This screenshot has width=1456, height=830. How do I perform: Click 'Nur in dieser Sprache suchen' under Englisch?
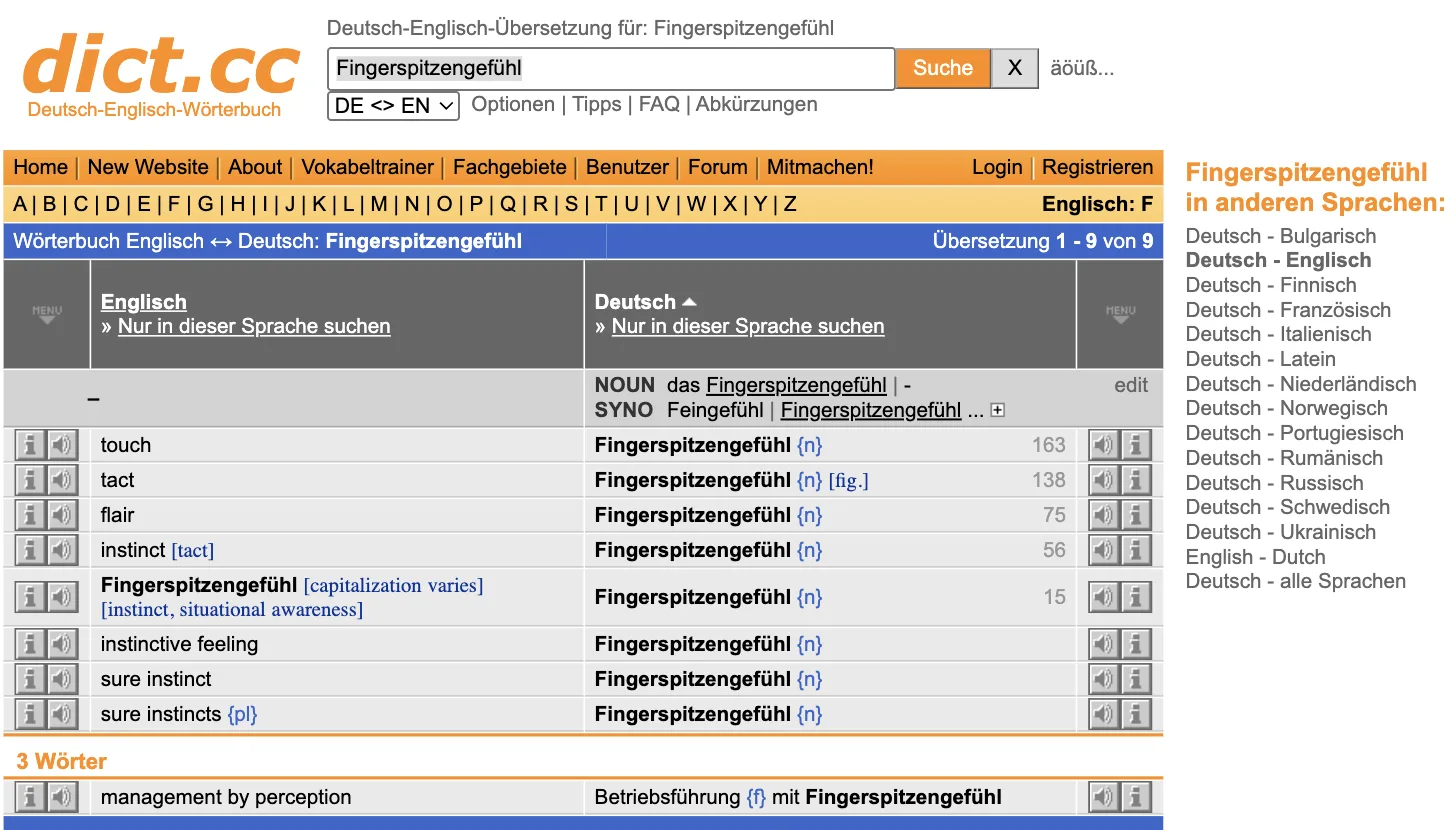click(254, 326)
